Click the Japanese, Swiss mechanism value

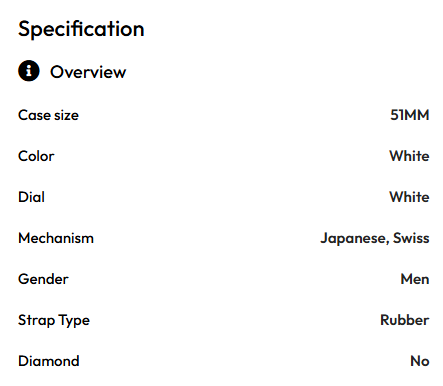click(375, 239)
